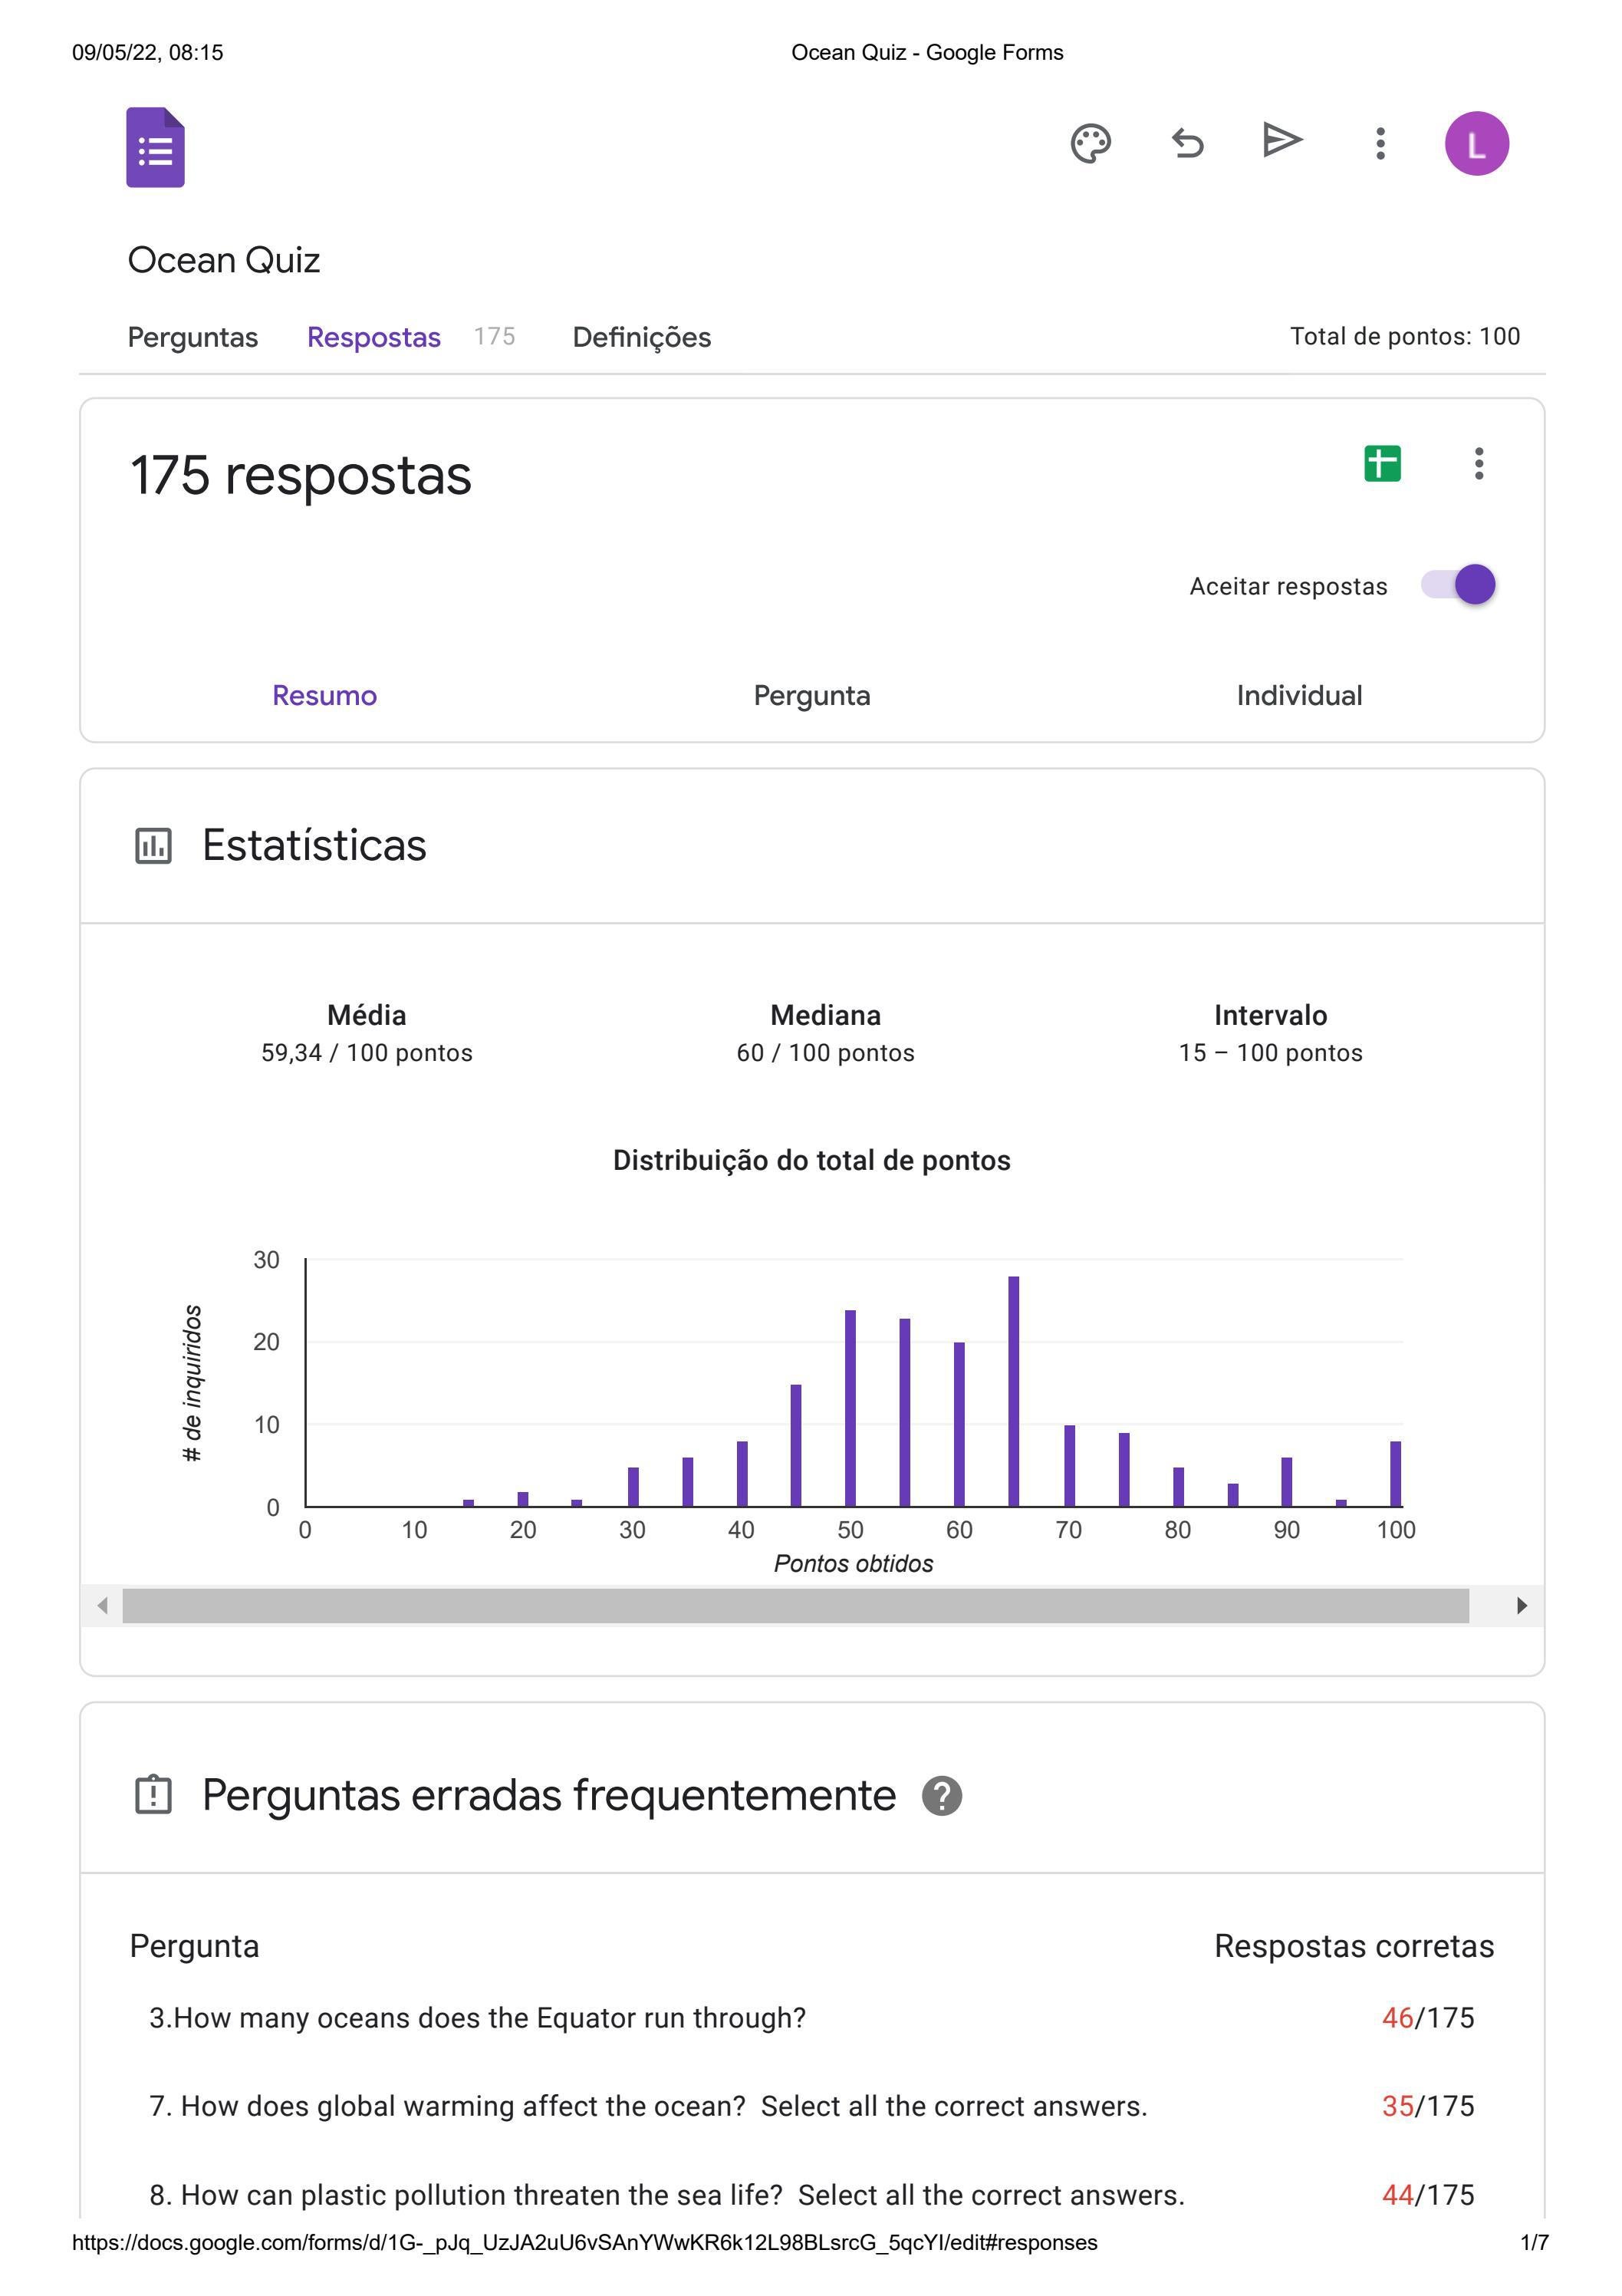Open the help question-mark icon

pyautogui.click(x=941, y=1796)
